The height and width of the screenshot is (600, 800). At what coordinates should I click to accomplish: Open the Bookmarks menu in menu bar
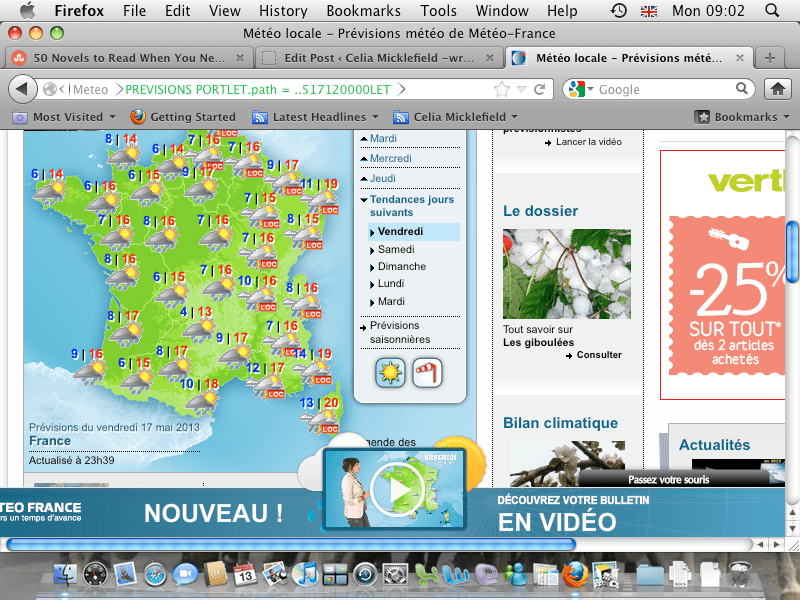tap(363, 10)
